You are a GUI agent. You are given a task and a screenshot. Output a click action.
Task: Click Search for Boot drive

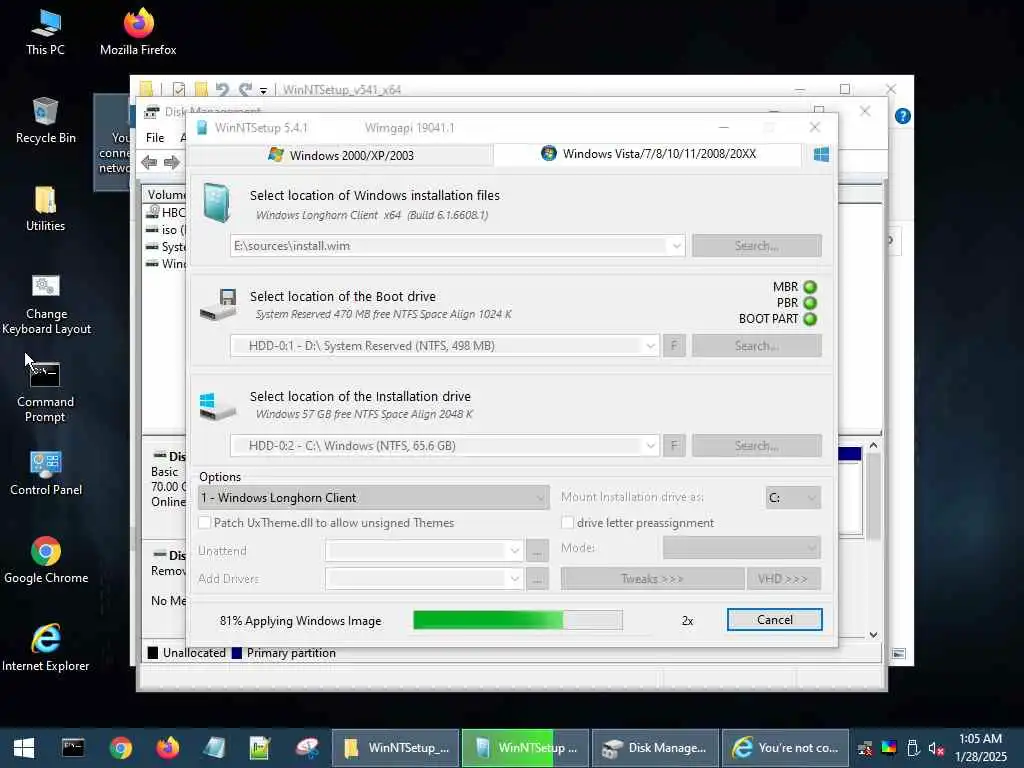(x=757, y=346)
